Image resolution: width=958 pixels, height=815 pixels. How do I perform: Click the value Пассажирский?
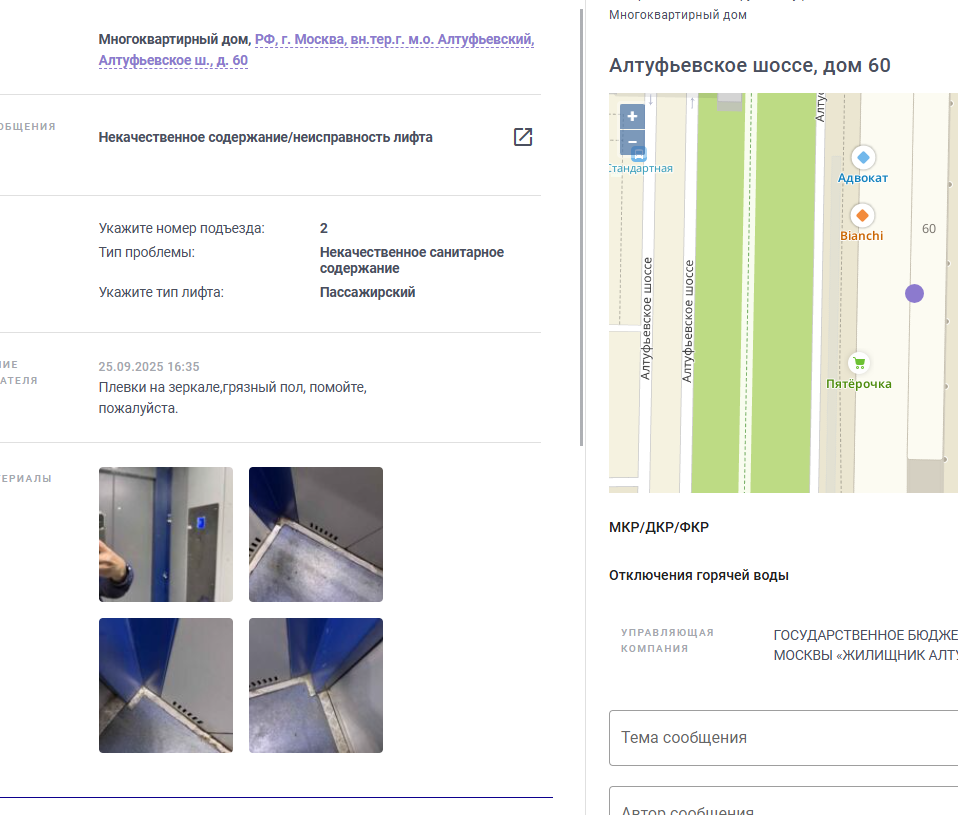coord(367,292)
